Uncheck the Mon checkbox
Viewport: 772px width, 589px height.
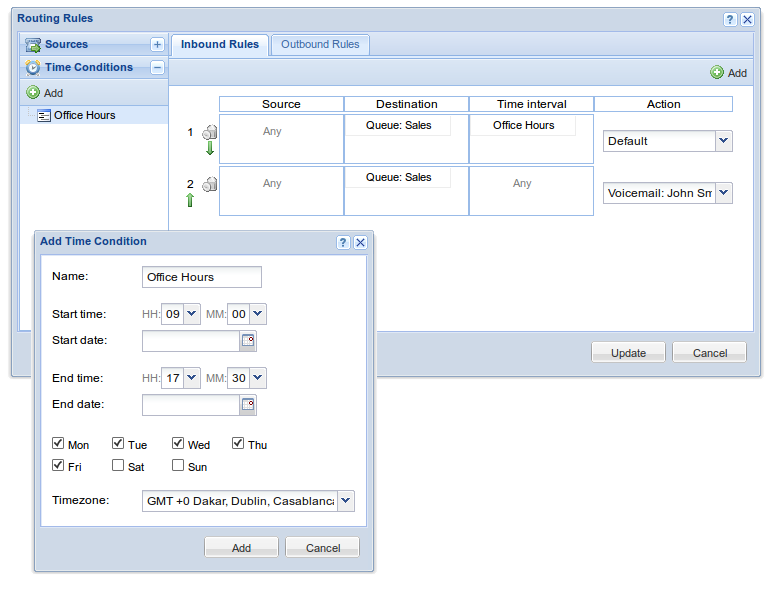(x=58, y=443)
